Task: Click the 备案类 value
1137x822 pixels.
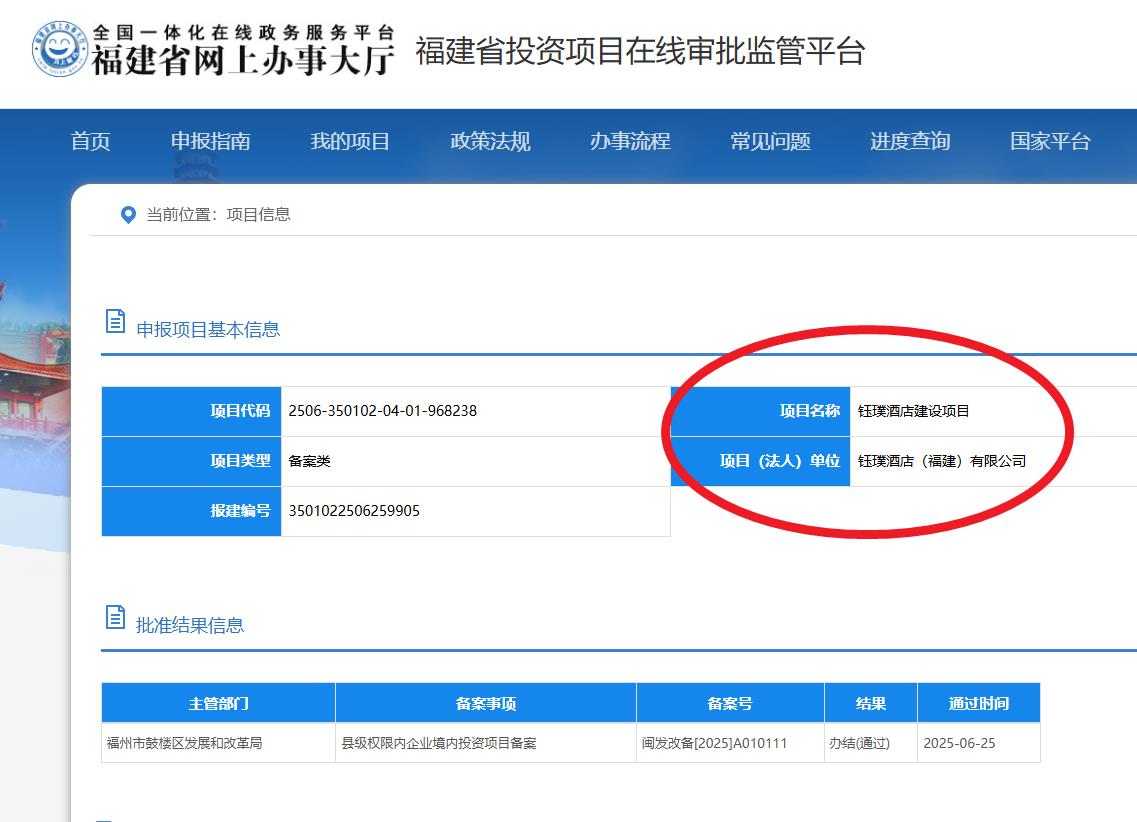Action: 310,461
